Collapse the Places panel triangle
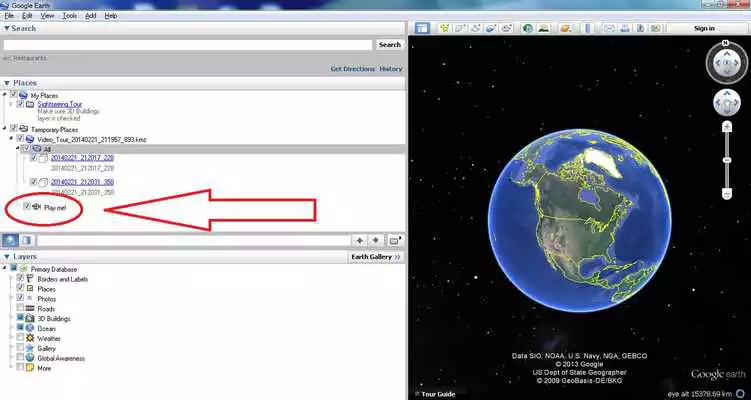The image size is (751, 400). pos(7,83)
